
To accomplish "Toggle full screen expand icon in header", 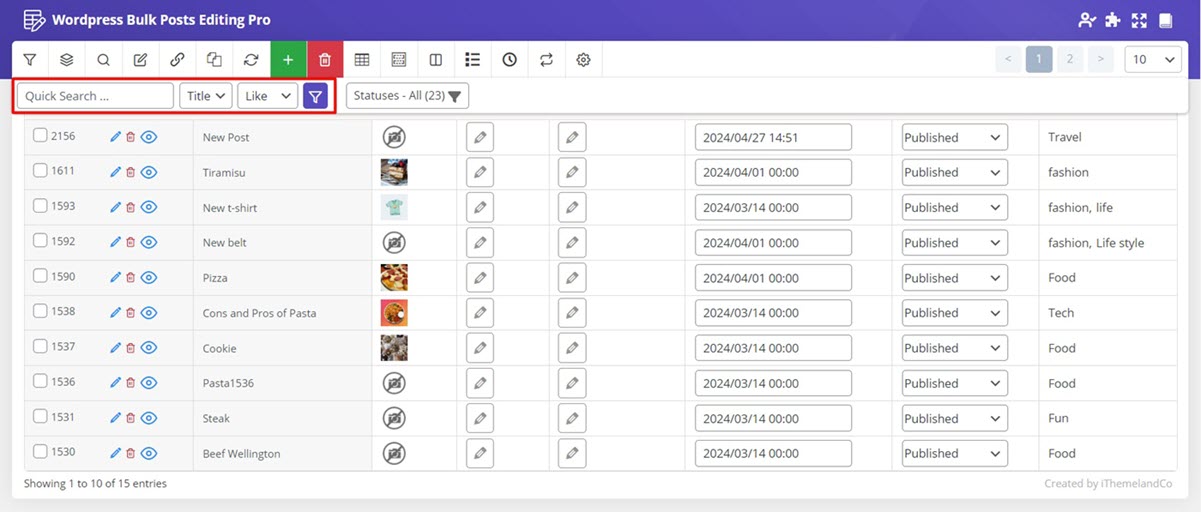I will pos(1139,20).
